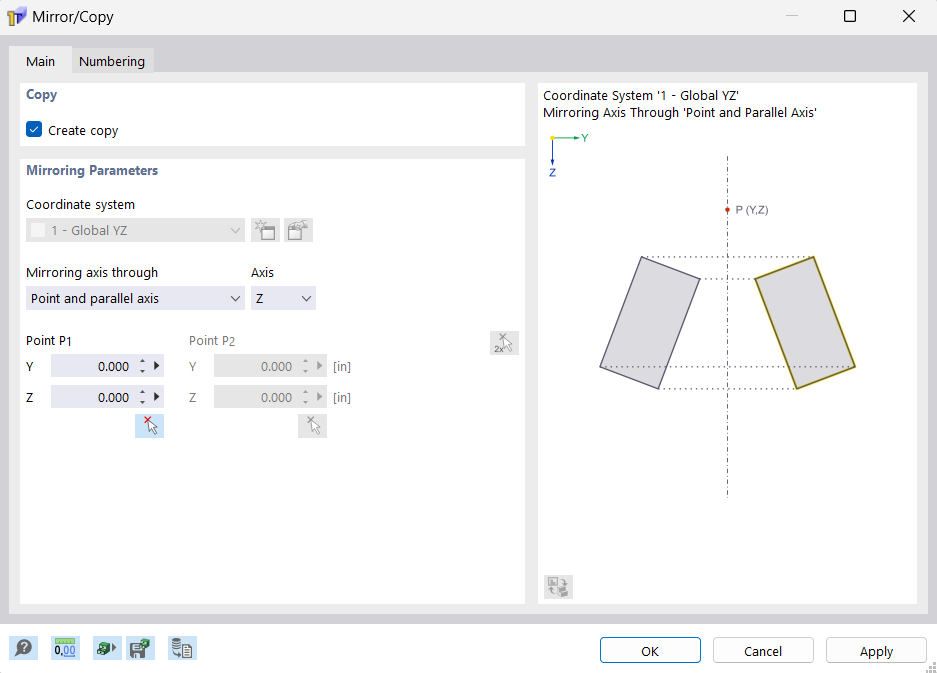Open the Coordinate system dropdown
This screenshot has width=937, height=673.
pyautogui.click(x=235, y=229)
